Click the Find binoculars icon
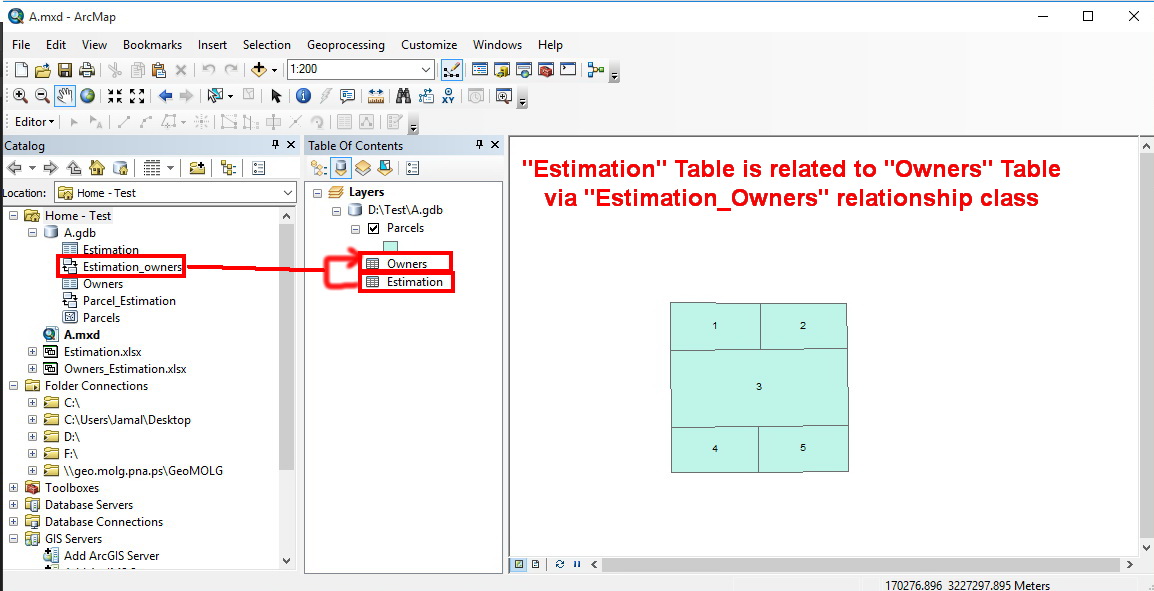1154x591 pixels. coord(403,96)
